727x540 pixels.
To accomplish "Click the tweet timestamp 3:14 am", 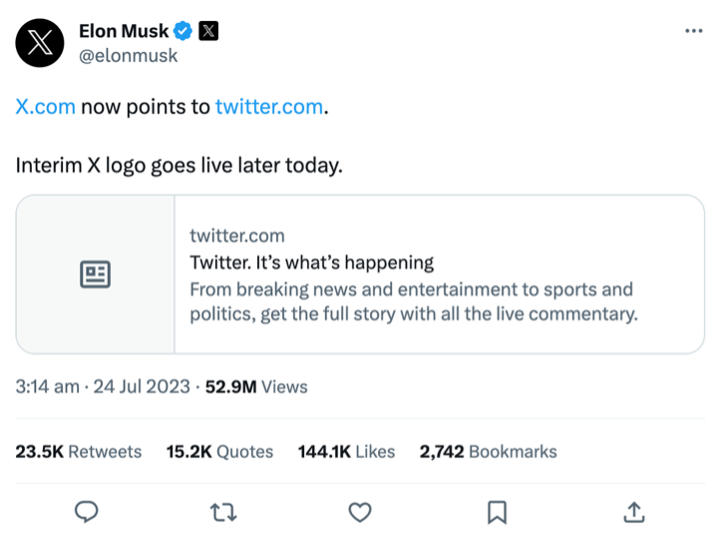I will coord(47,386).
